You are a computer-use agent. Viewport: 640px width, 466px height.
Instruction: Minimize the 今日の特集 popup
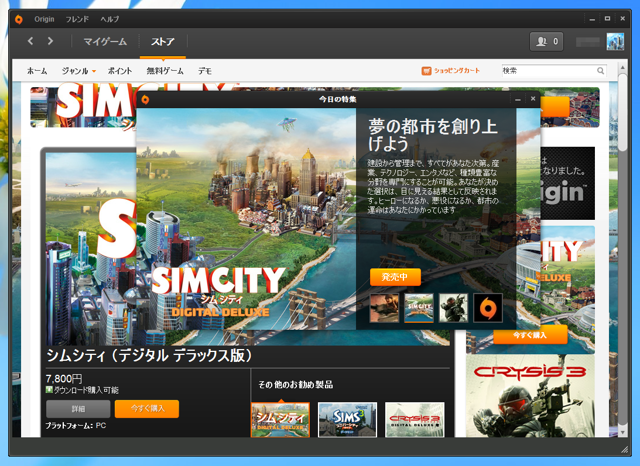click(518, 99)
